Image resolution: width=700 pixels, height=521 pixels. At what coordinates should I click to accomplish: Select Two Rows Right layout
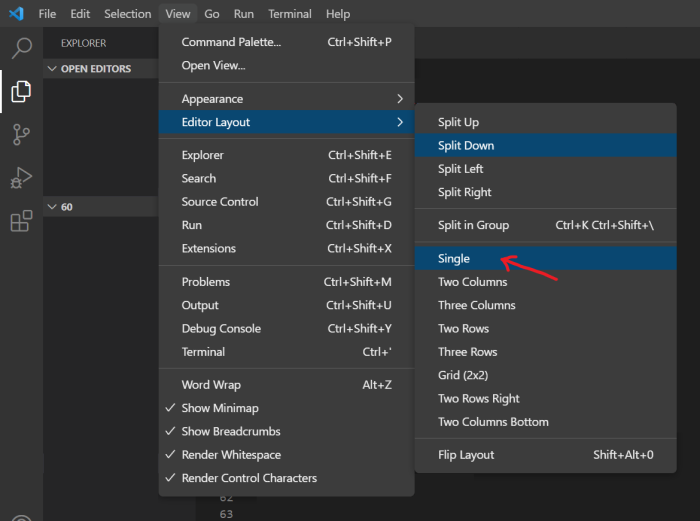tap(546, 398)
